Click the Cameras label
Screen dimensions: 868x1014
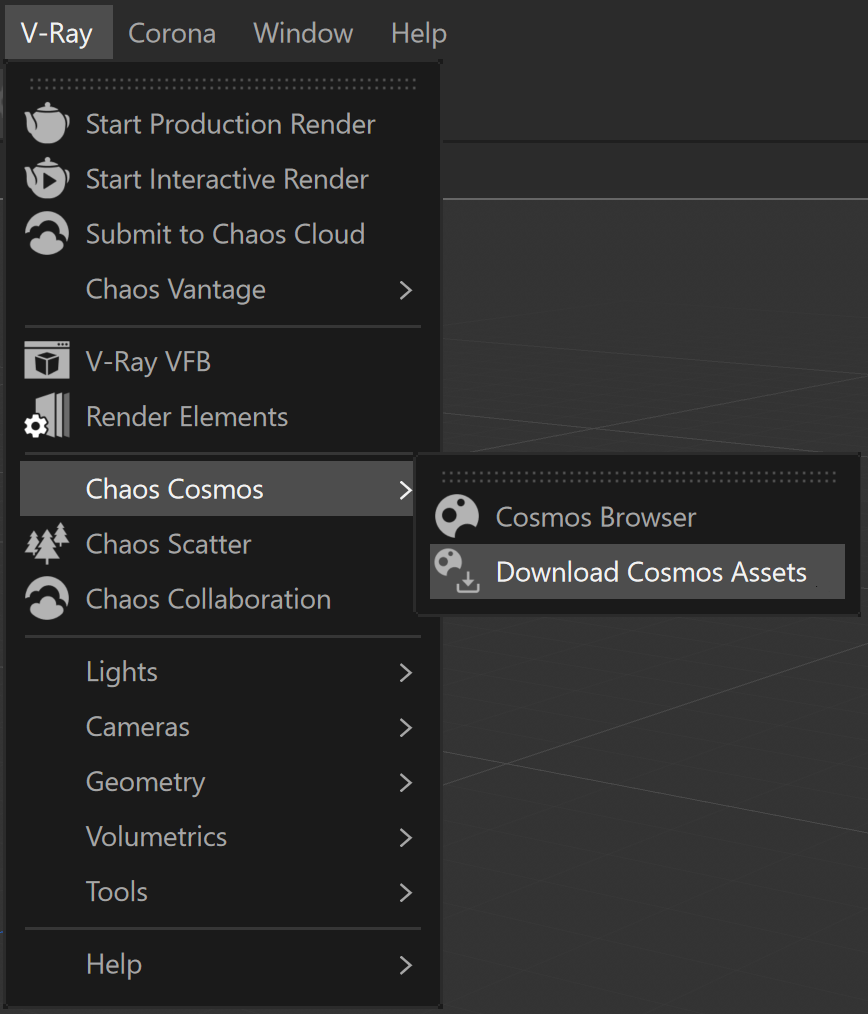point(138,727)
